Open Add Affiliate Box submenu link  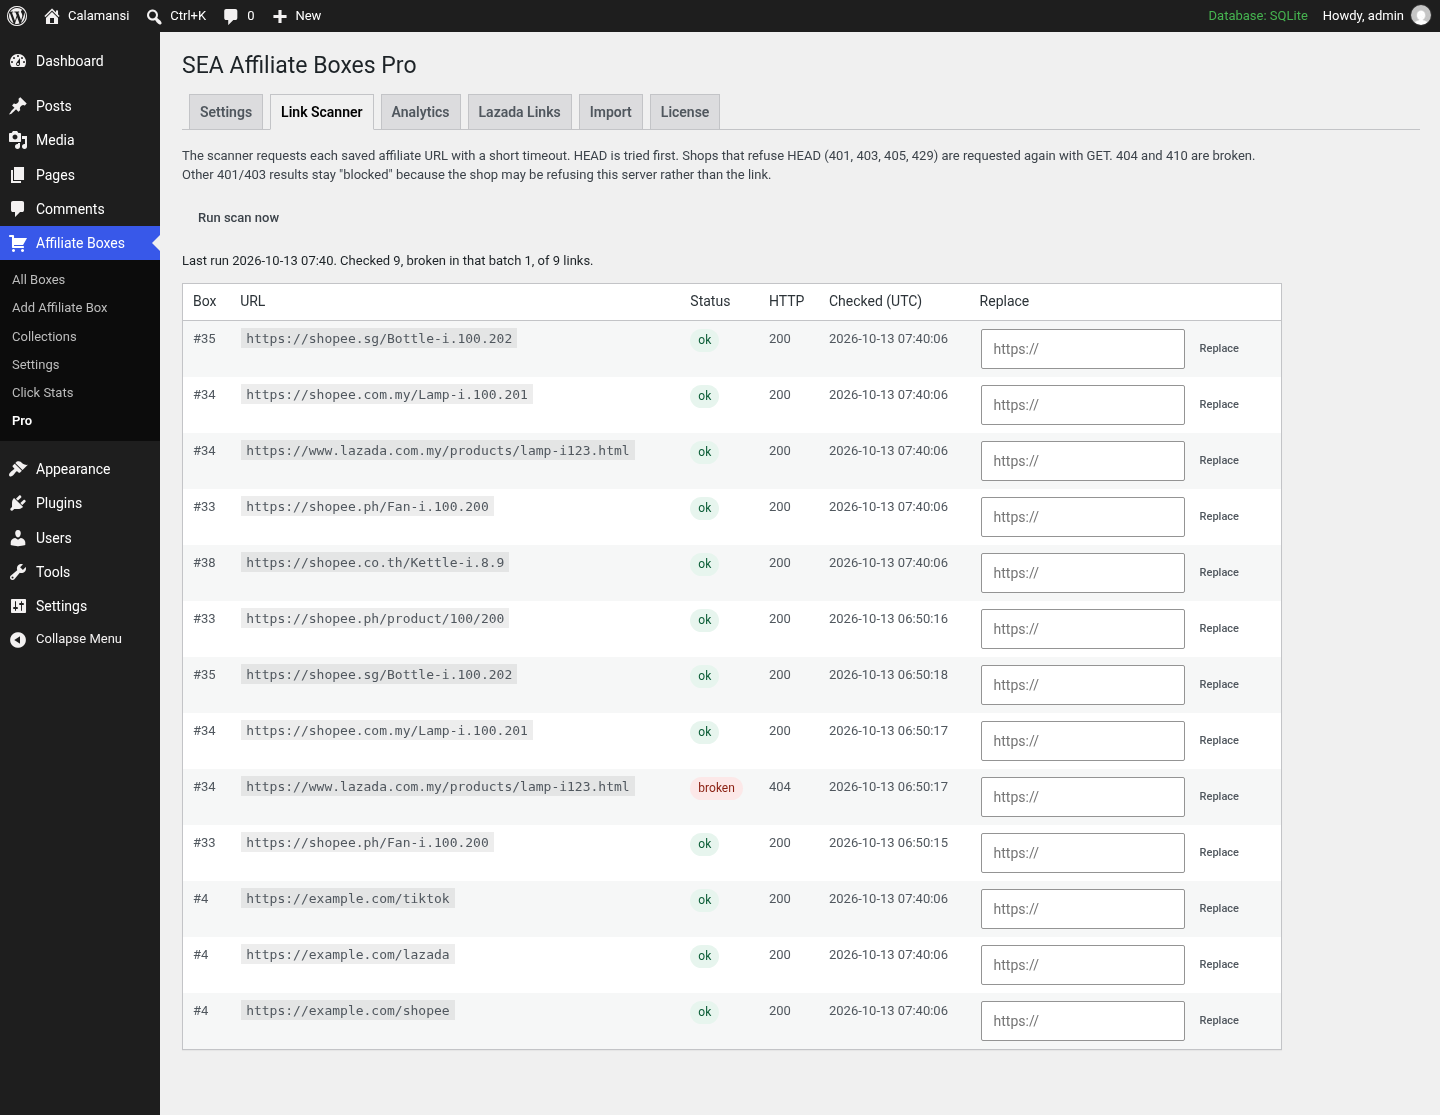(59, 308)
